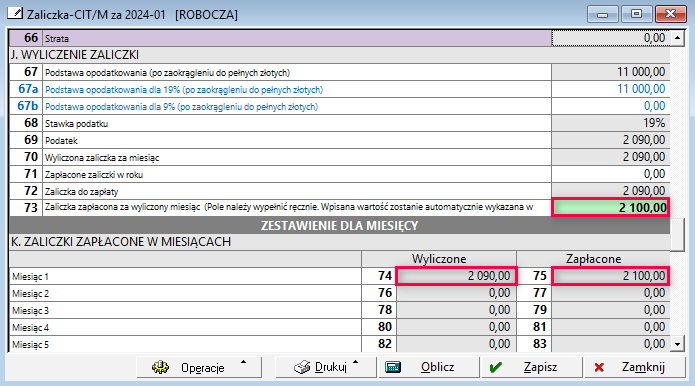Click the 'Miesiąc 3' row label
The width and height of the screenshot is (695, 386).
(30, 311)
